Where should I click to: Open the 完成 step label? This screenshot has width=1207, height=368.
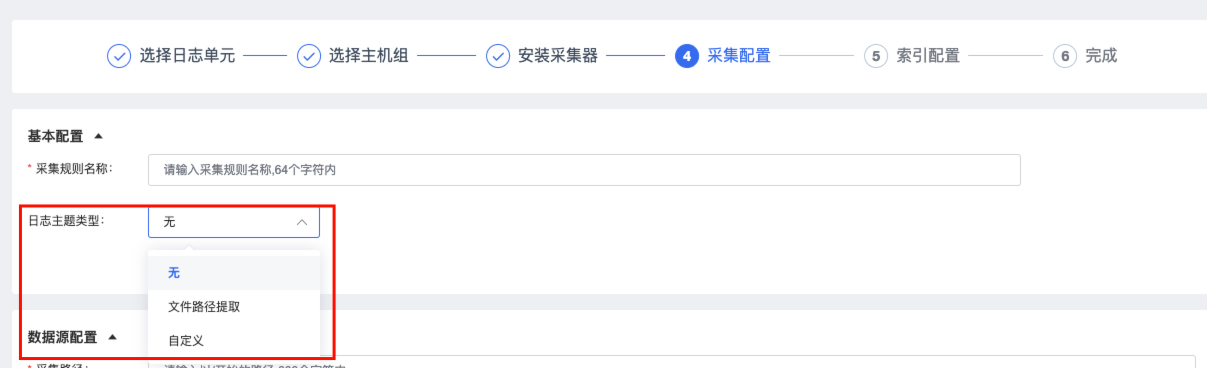point(1101,56)
